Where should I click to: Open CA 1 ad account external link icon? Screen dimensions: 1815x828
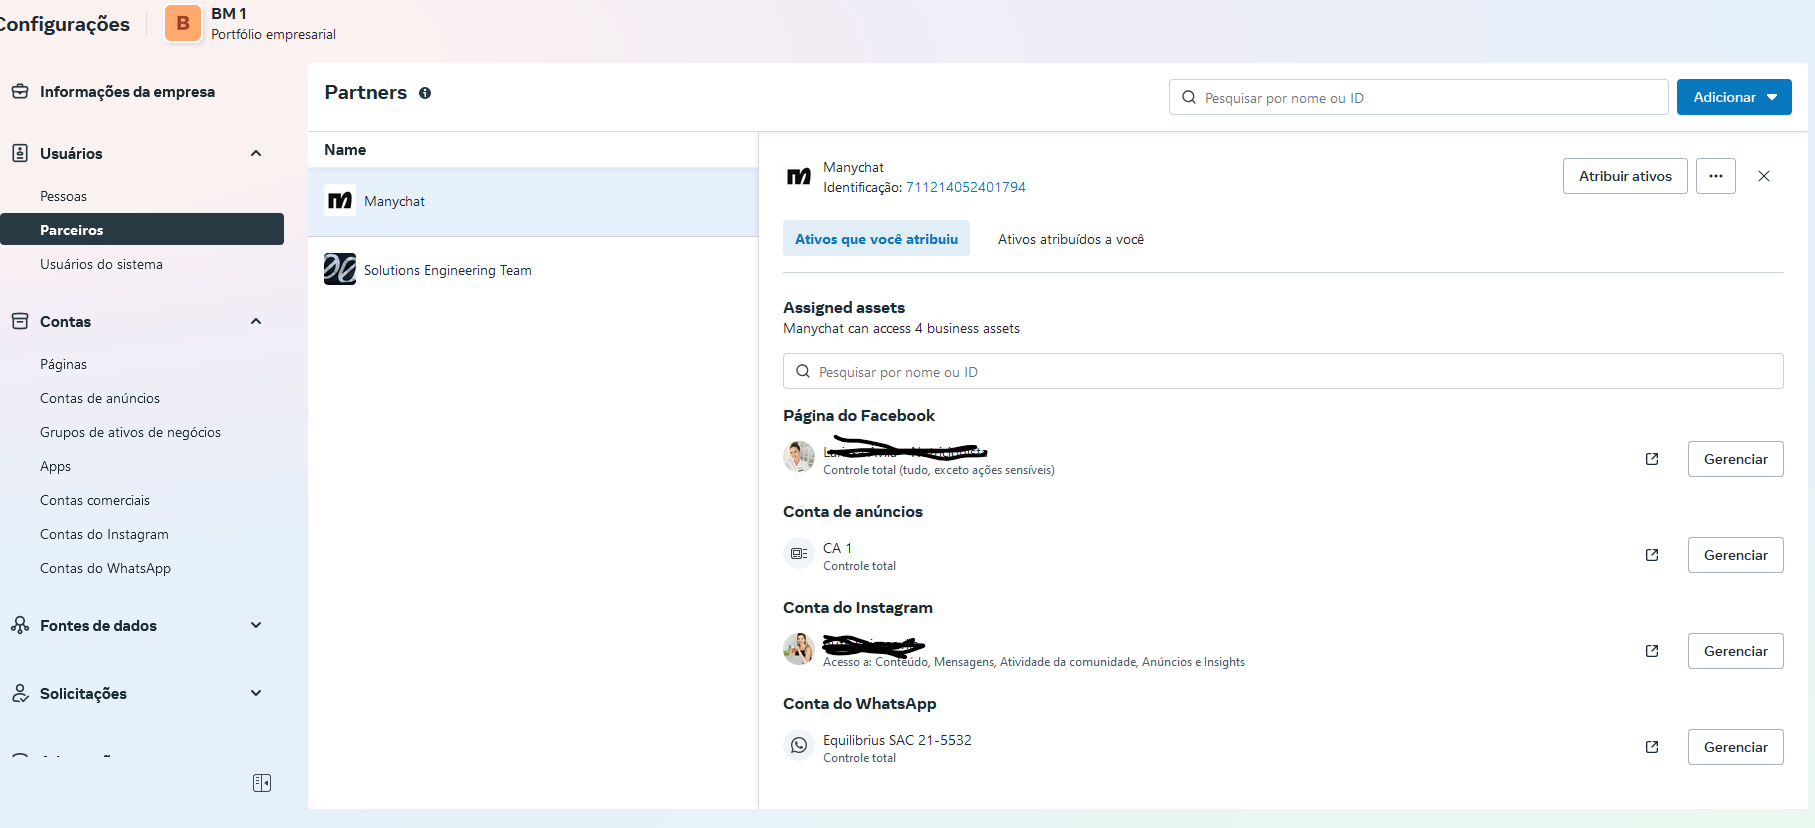(x=1652, y=555)
